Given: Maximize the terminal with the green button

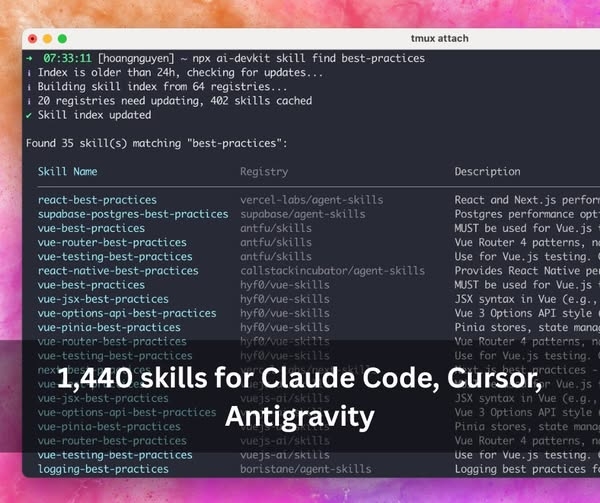Looking at the screenshot, I should [x=62, y=39].
